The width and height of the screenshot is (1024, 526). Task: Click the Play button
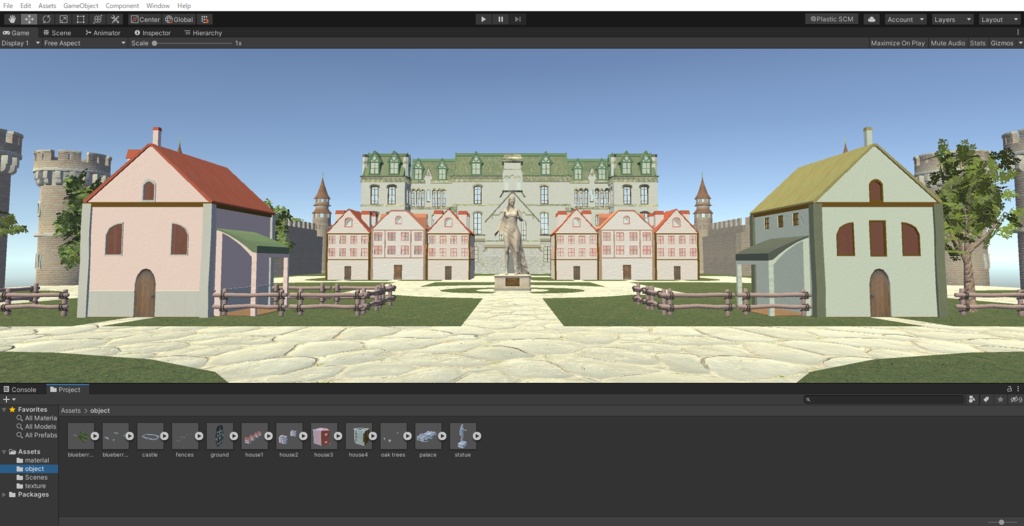(483, 20)
